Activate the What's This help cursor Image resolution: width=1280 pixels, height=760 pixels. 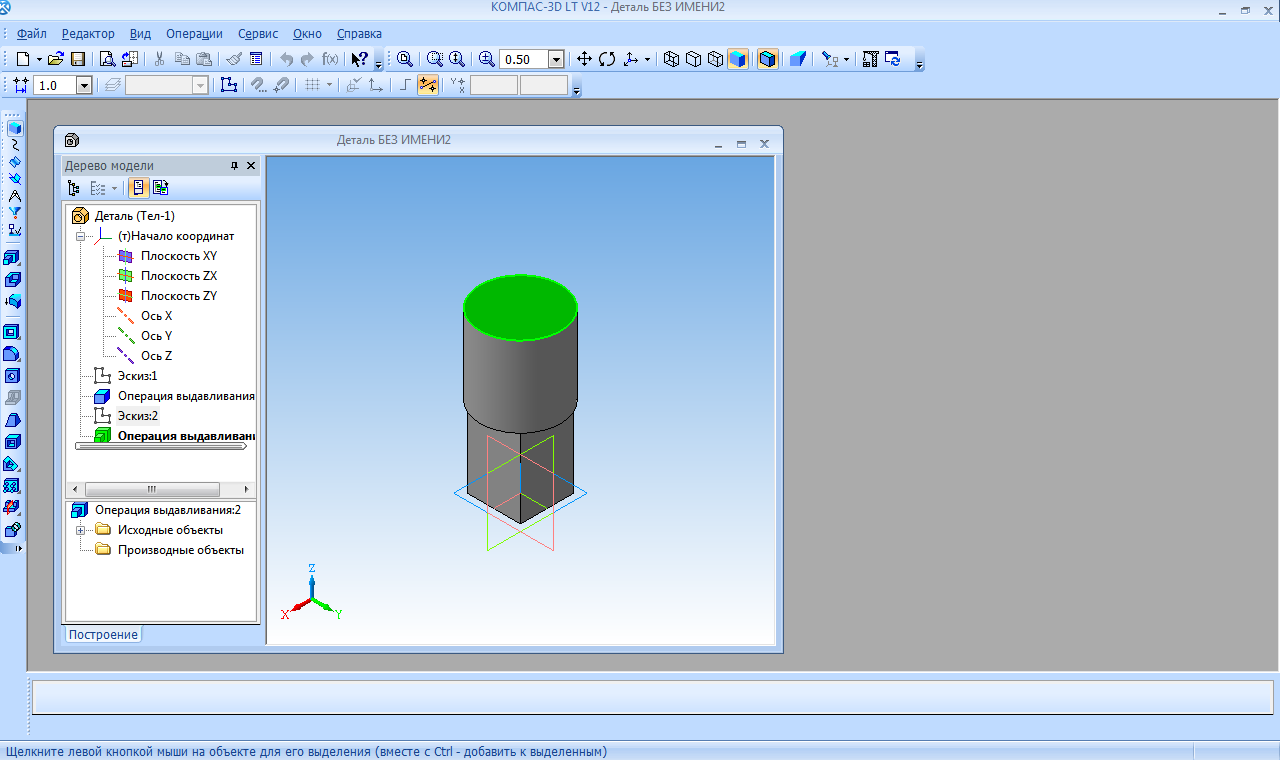tap(360, 59)
